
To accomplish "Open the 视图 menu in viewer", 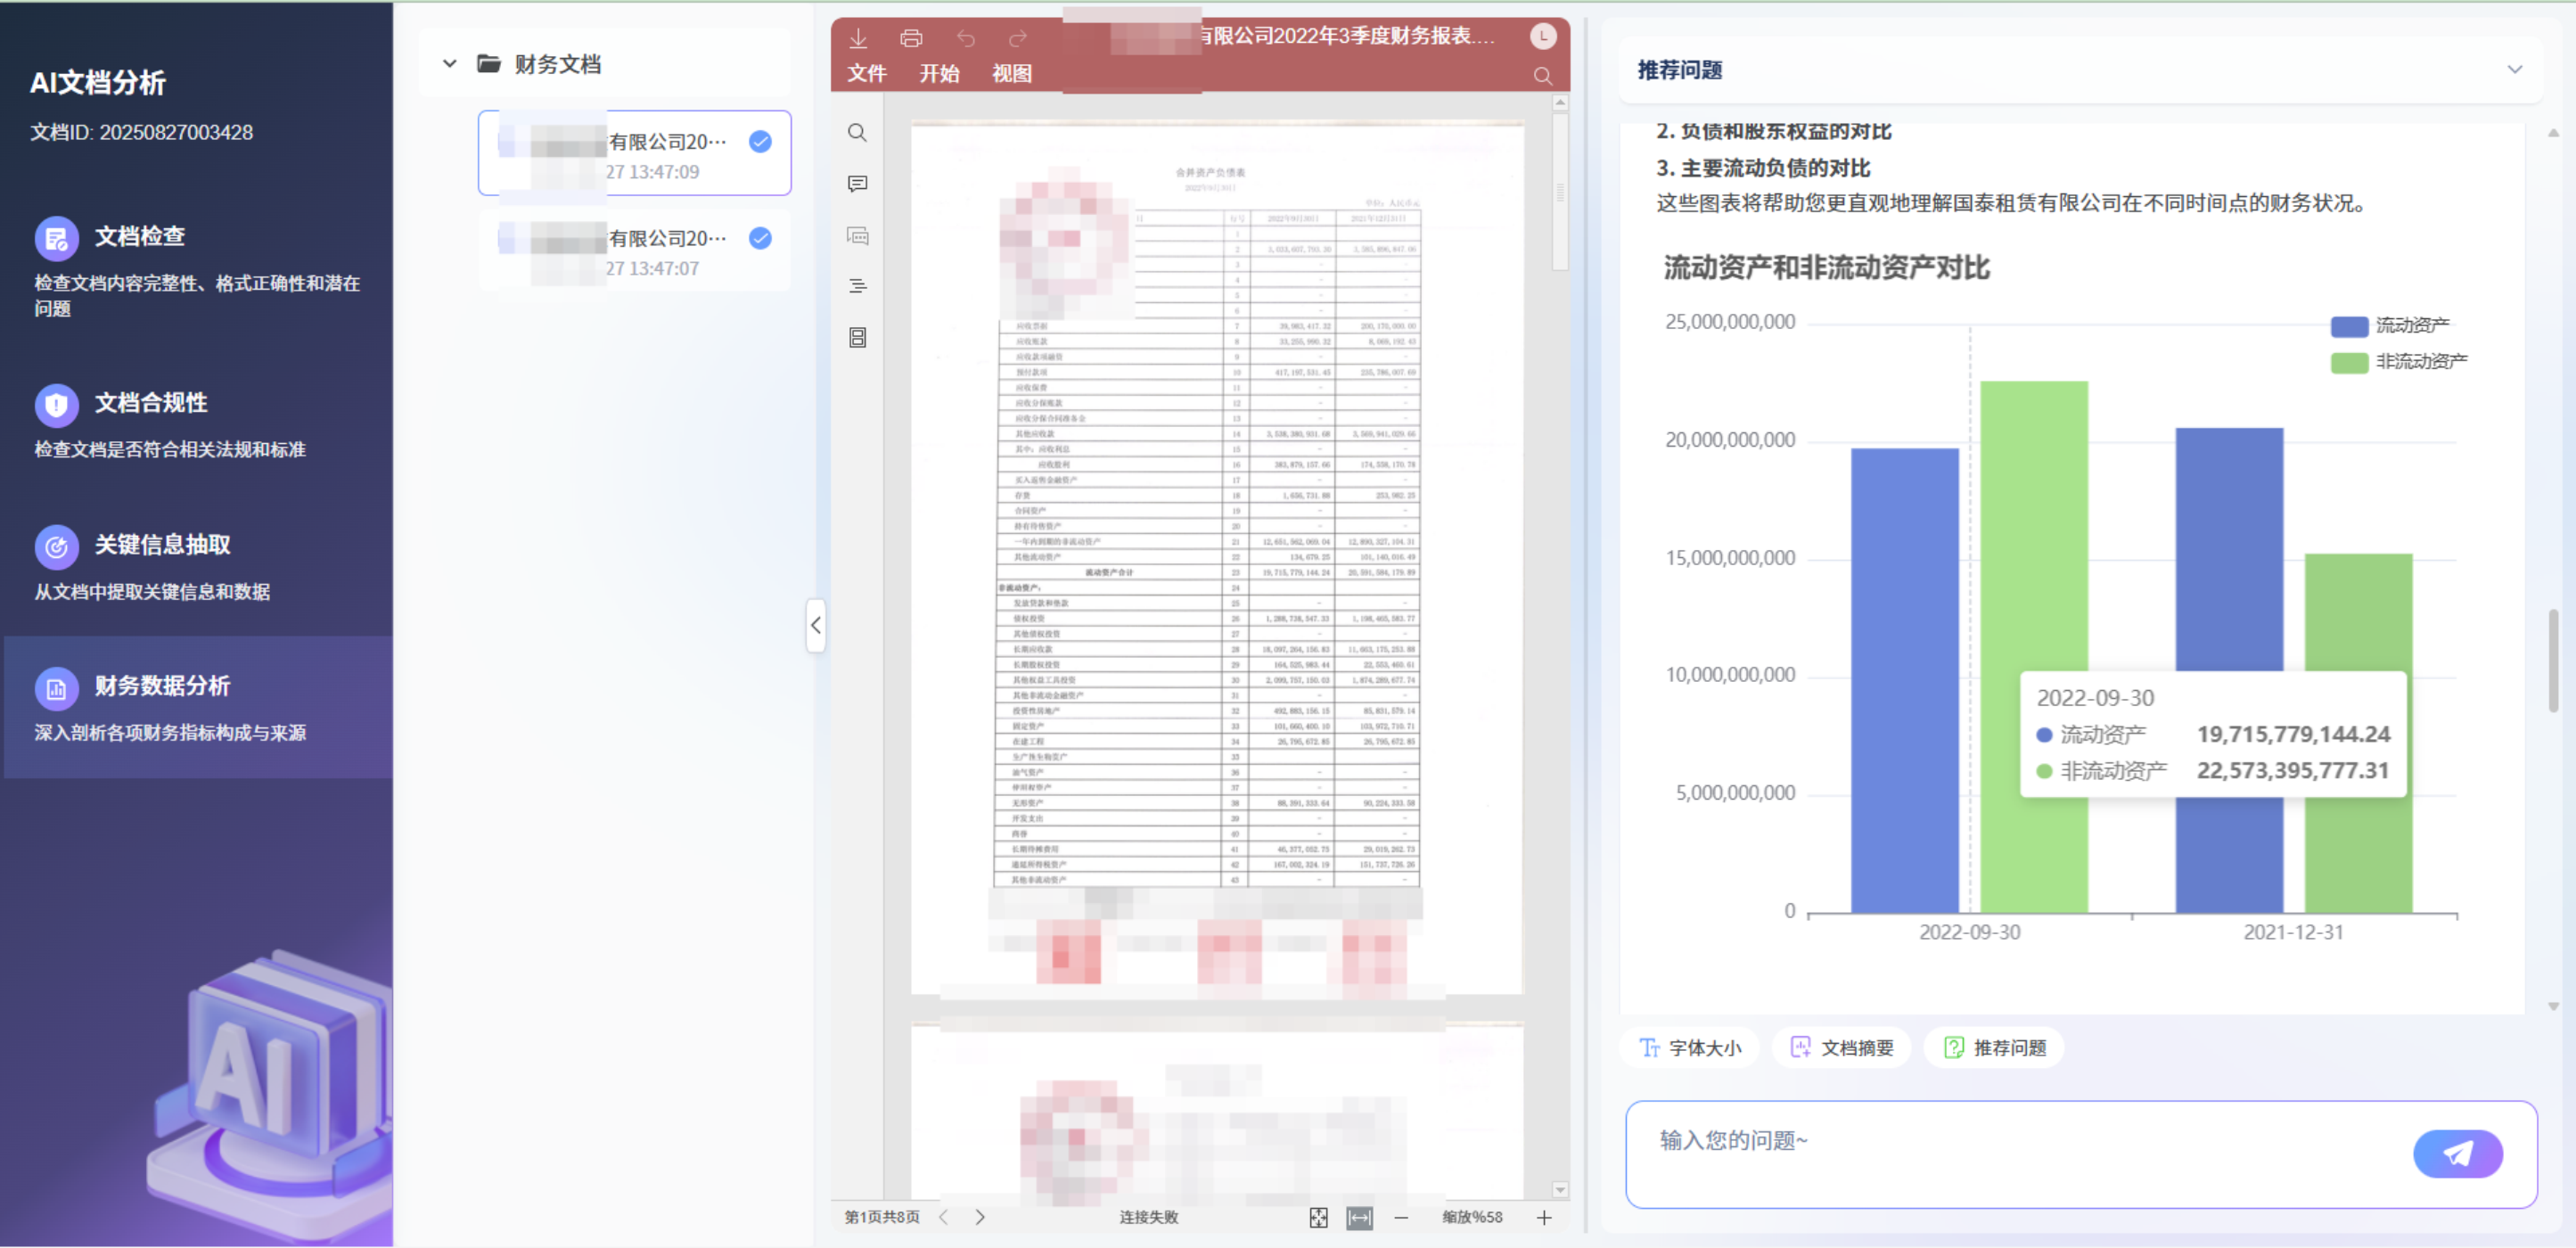I will coord(1011,74).
